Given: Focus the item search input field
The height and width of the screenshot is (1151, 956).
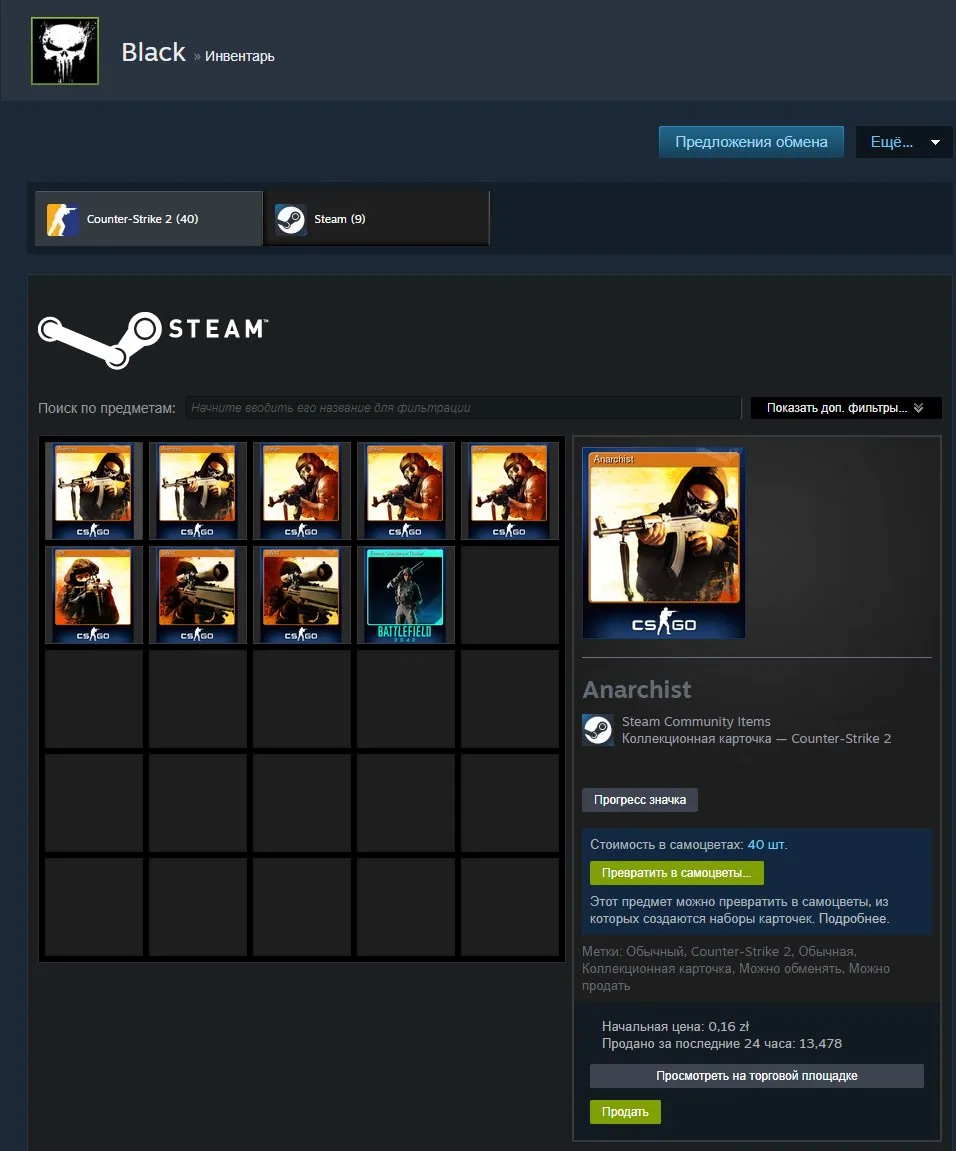Looking at the screenshot, I should click(x=463, y=408).
